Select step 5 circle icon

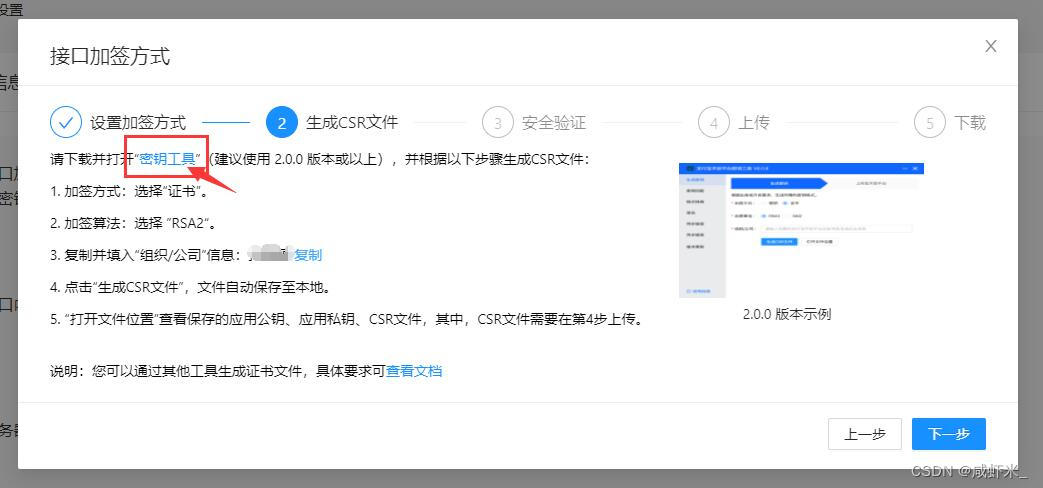click(930, 122)
